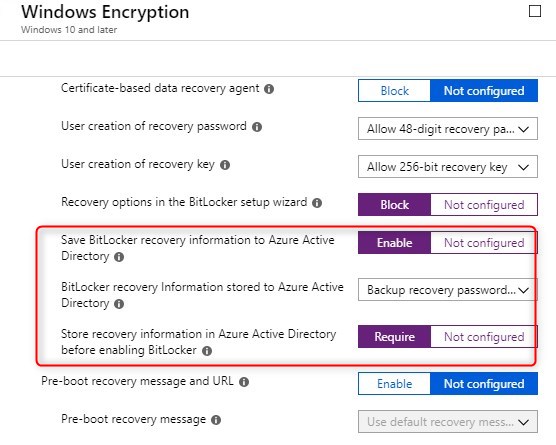Click info icon next to Pre-boot recovery message and URL
The height and width of the screenshot is (445, 556).
(244, 382)
